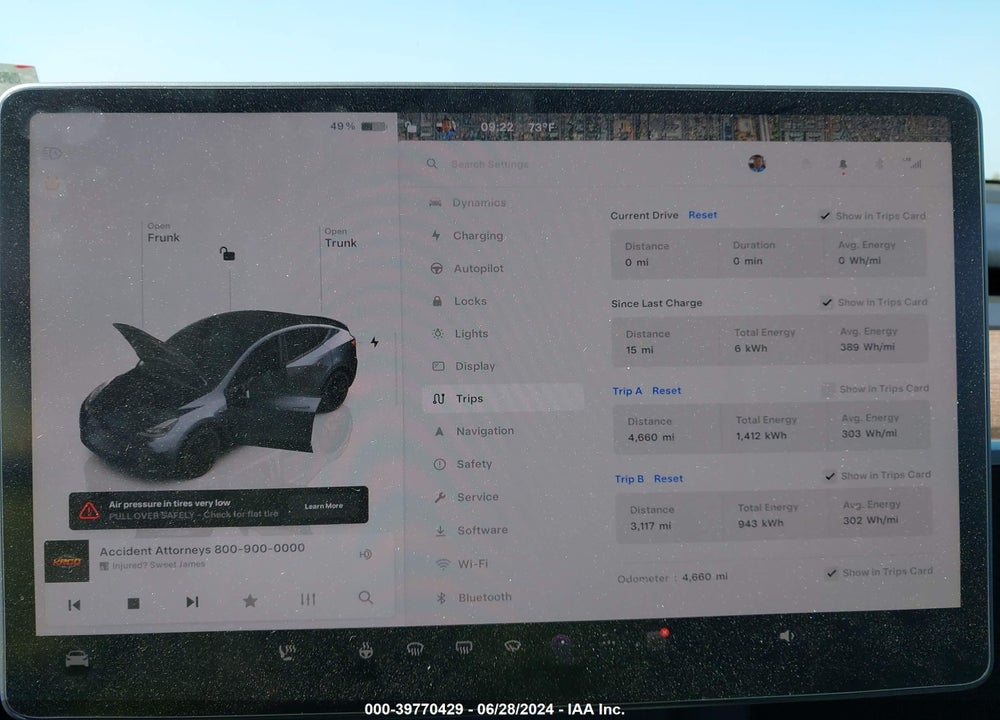Turn on the driver seat heater icon
Viewport: 1000px width, 720px height.
tap(288, 652)
